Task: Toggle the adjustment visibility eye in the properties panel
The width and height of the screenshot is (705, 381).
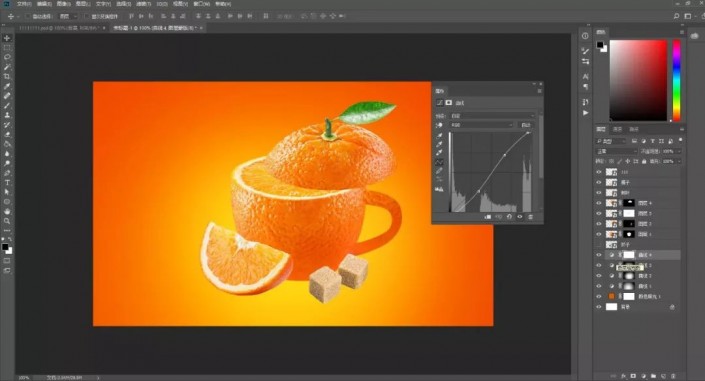Action: coord(520,217)
